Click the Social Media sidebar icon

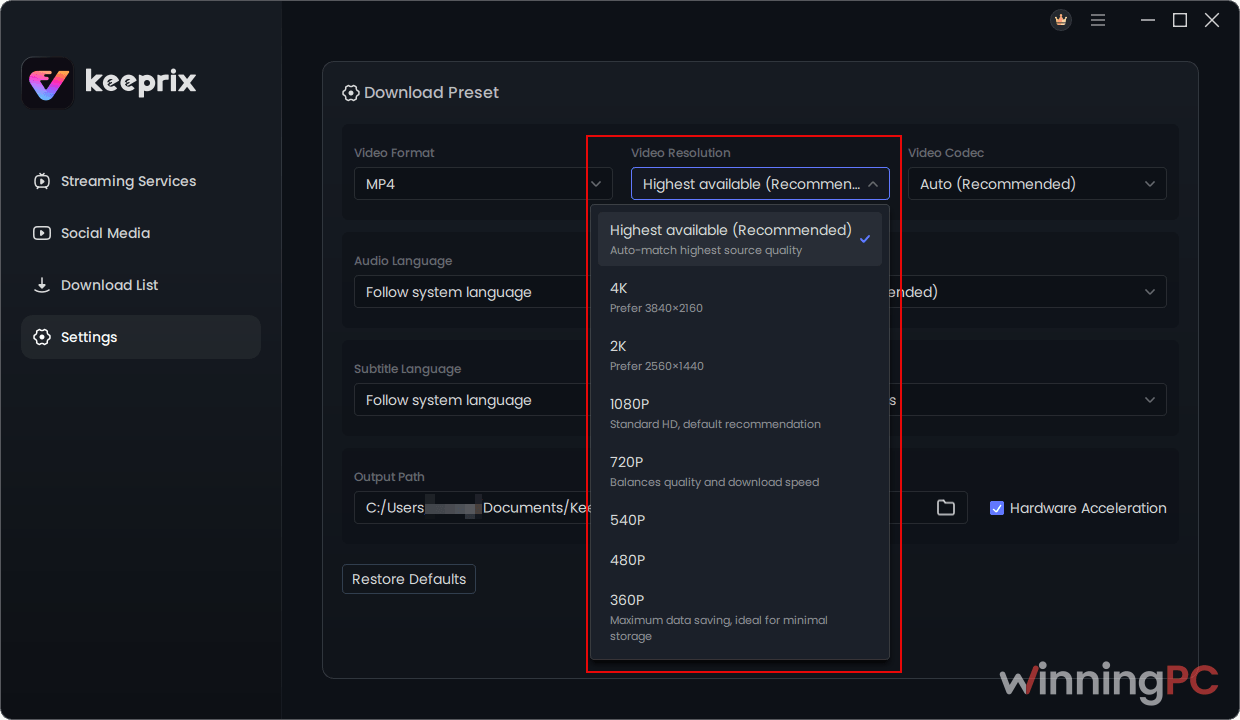click(42, 233)
